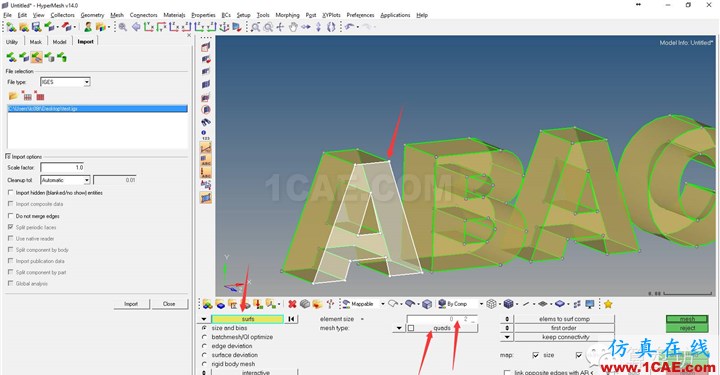Switch to the Mask tab
Viewport: 720px width, 375px height.
(35, 42)
